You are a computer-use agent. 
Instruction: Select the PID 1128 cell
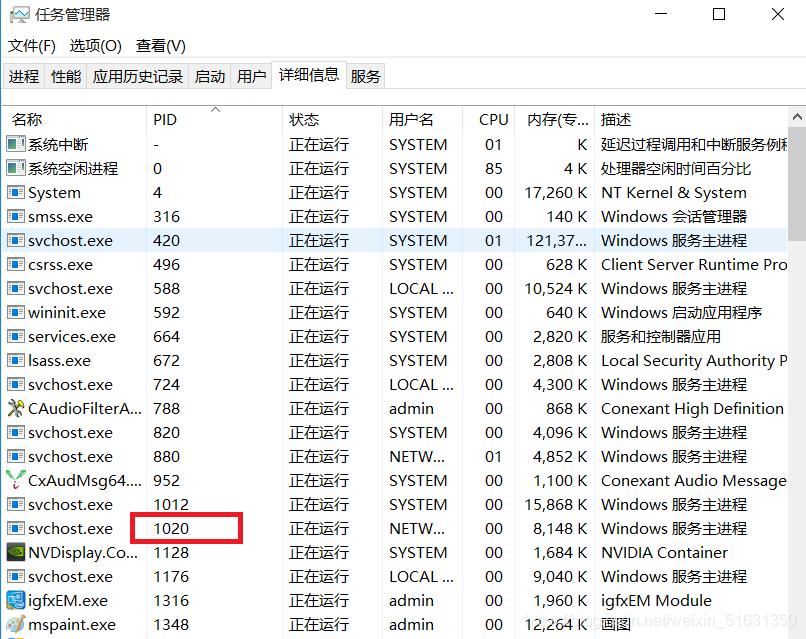pos(214,552)
